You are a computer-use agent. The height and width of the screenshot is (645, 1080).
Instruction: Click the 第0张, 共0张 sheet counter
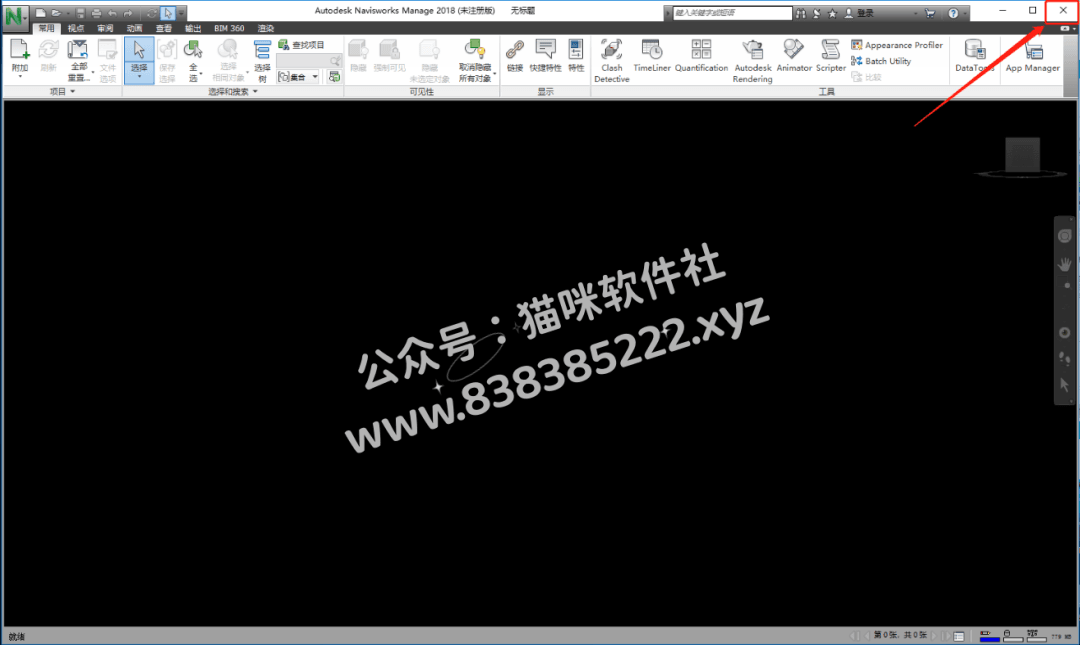pyautogui.click(x=900, y=635)
